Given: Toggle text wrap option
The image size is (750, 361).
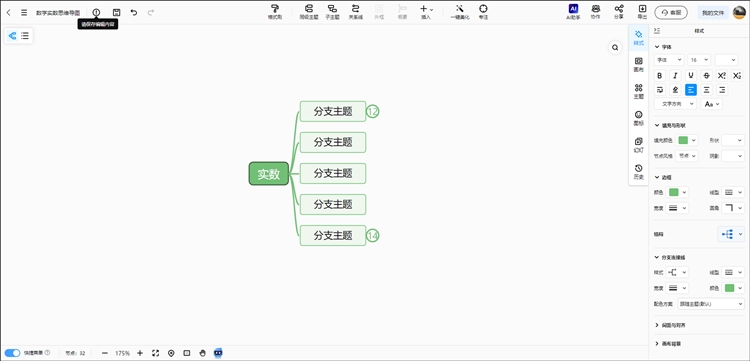Looking at the screenshot, I should pyautogui.click(x=660, y=89).
